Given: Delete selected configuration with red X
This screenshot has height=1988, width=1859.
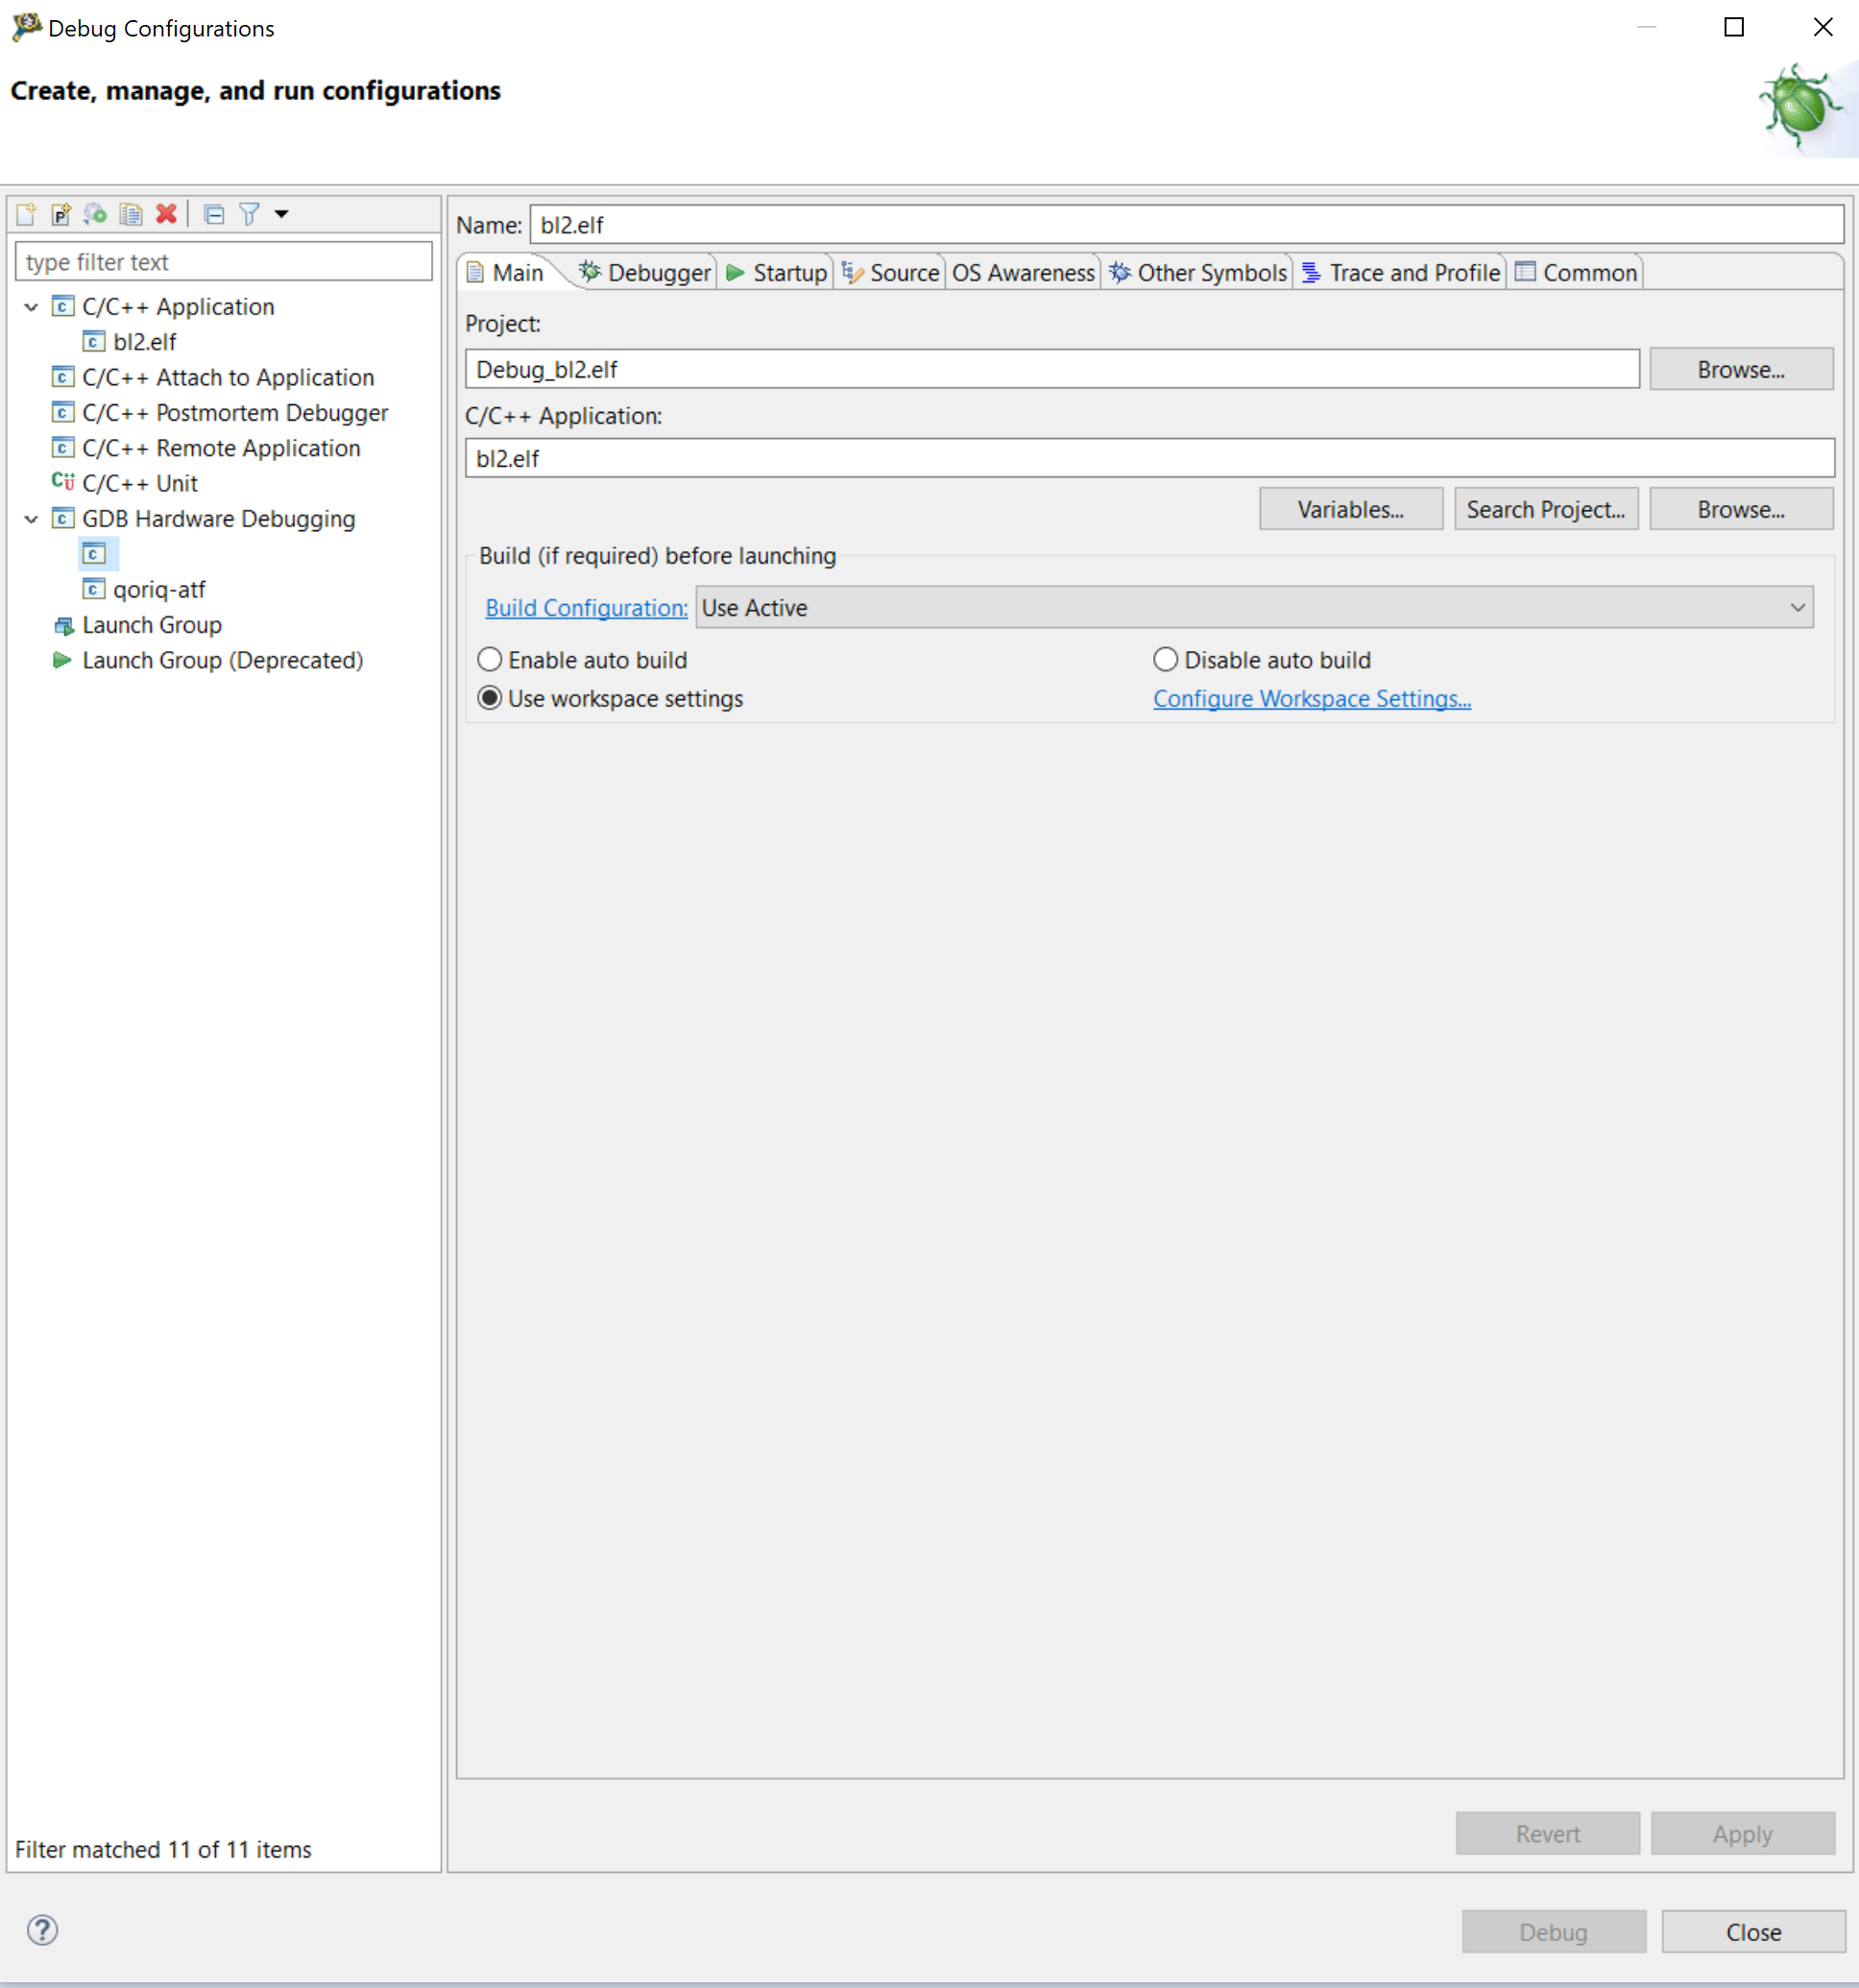Looking at the screenshot, I should (x=166, y=214).
